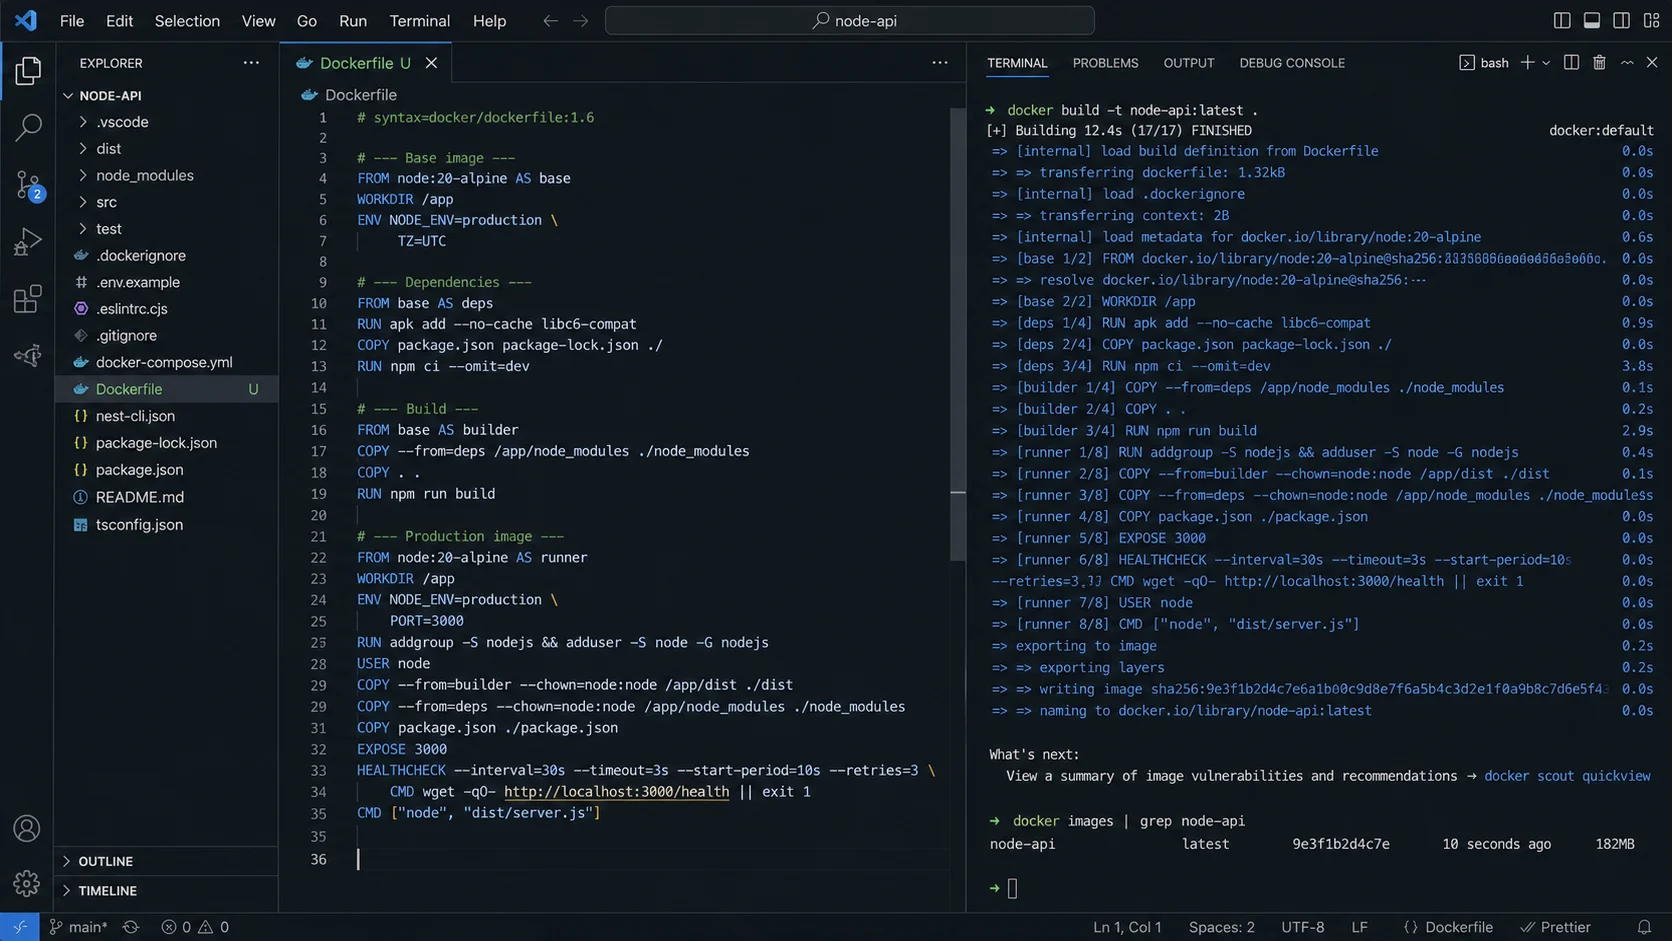1672x941 pixels.
Task: Open the Explorer view in activity bar
Action: (x=28, y=70)
